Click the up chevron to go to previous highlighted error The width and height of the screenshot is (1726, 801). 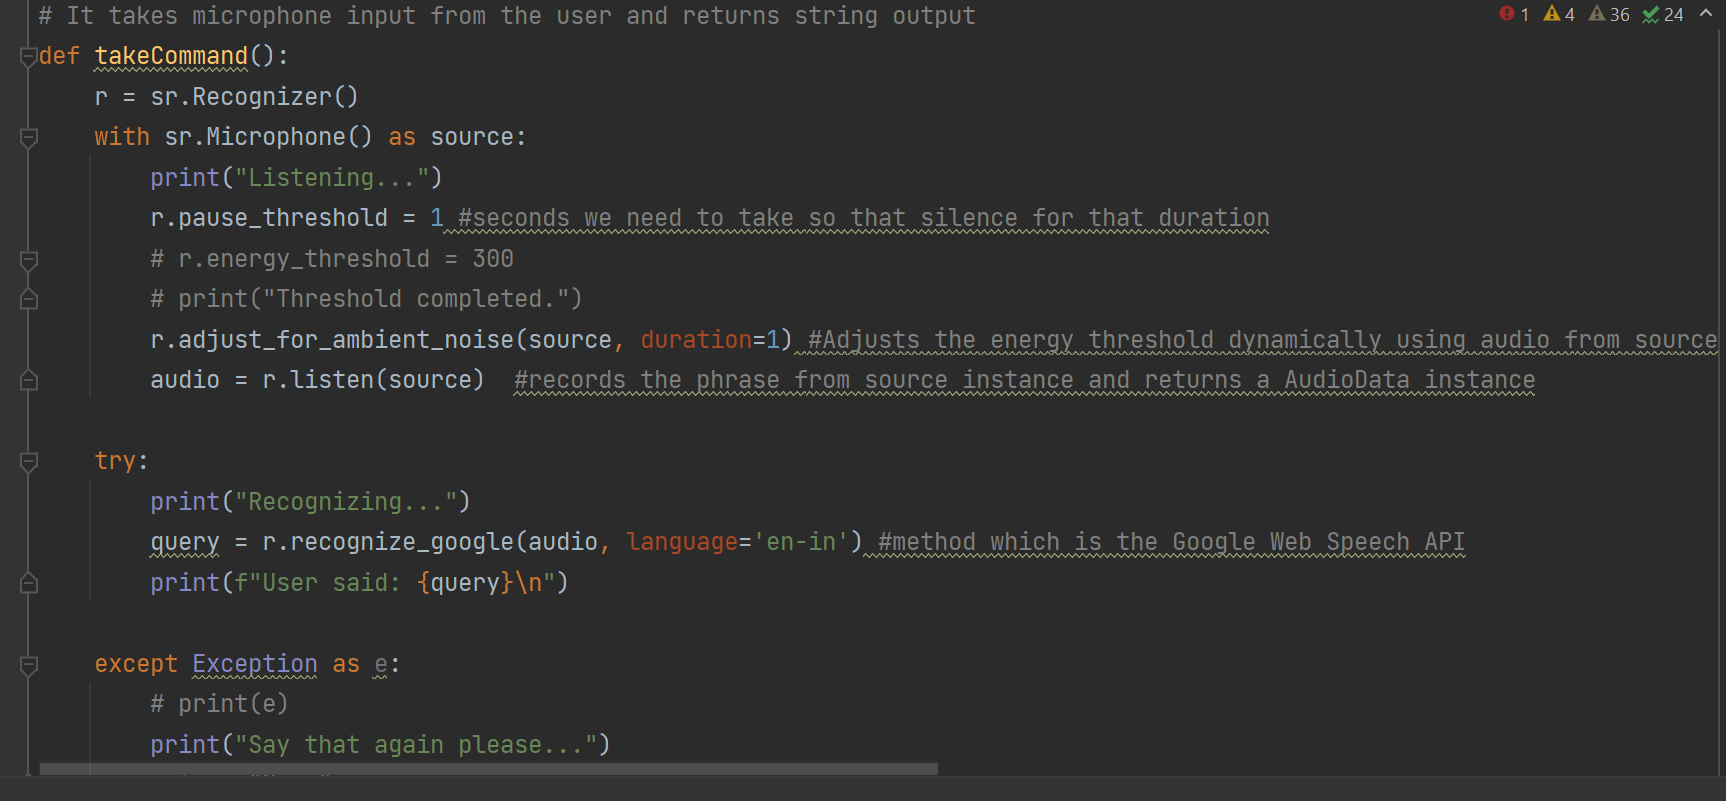(1706, 13)
